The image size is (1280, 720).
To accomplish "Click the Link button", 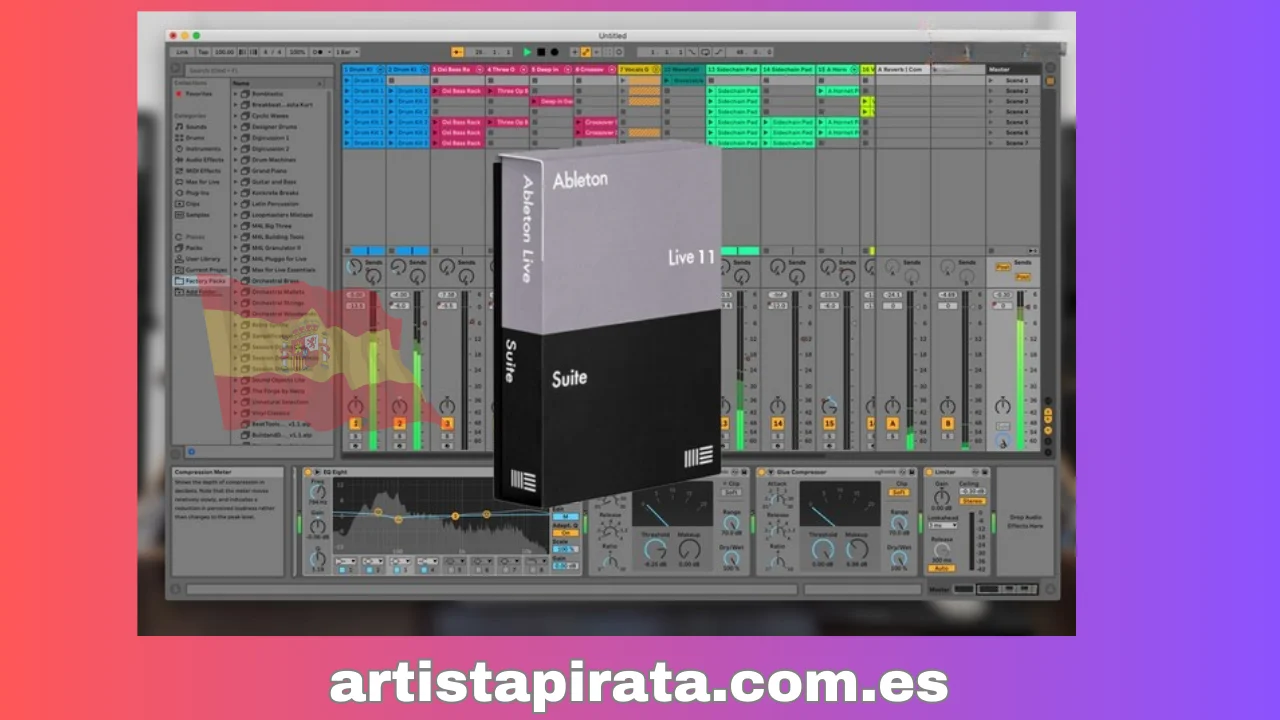I will [x=182, y=52].
